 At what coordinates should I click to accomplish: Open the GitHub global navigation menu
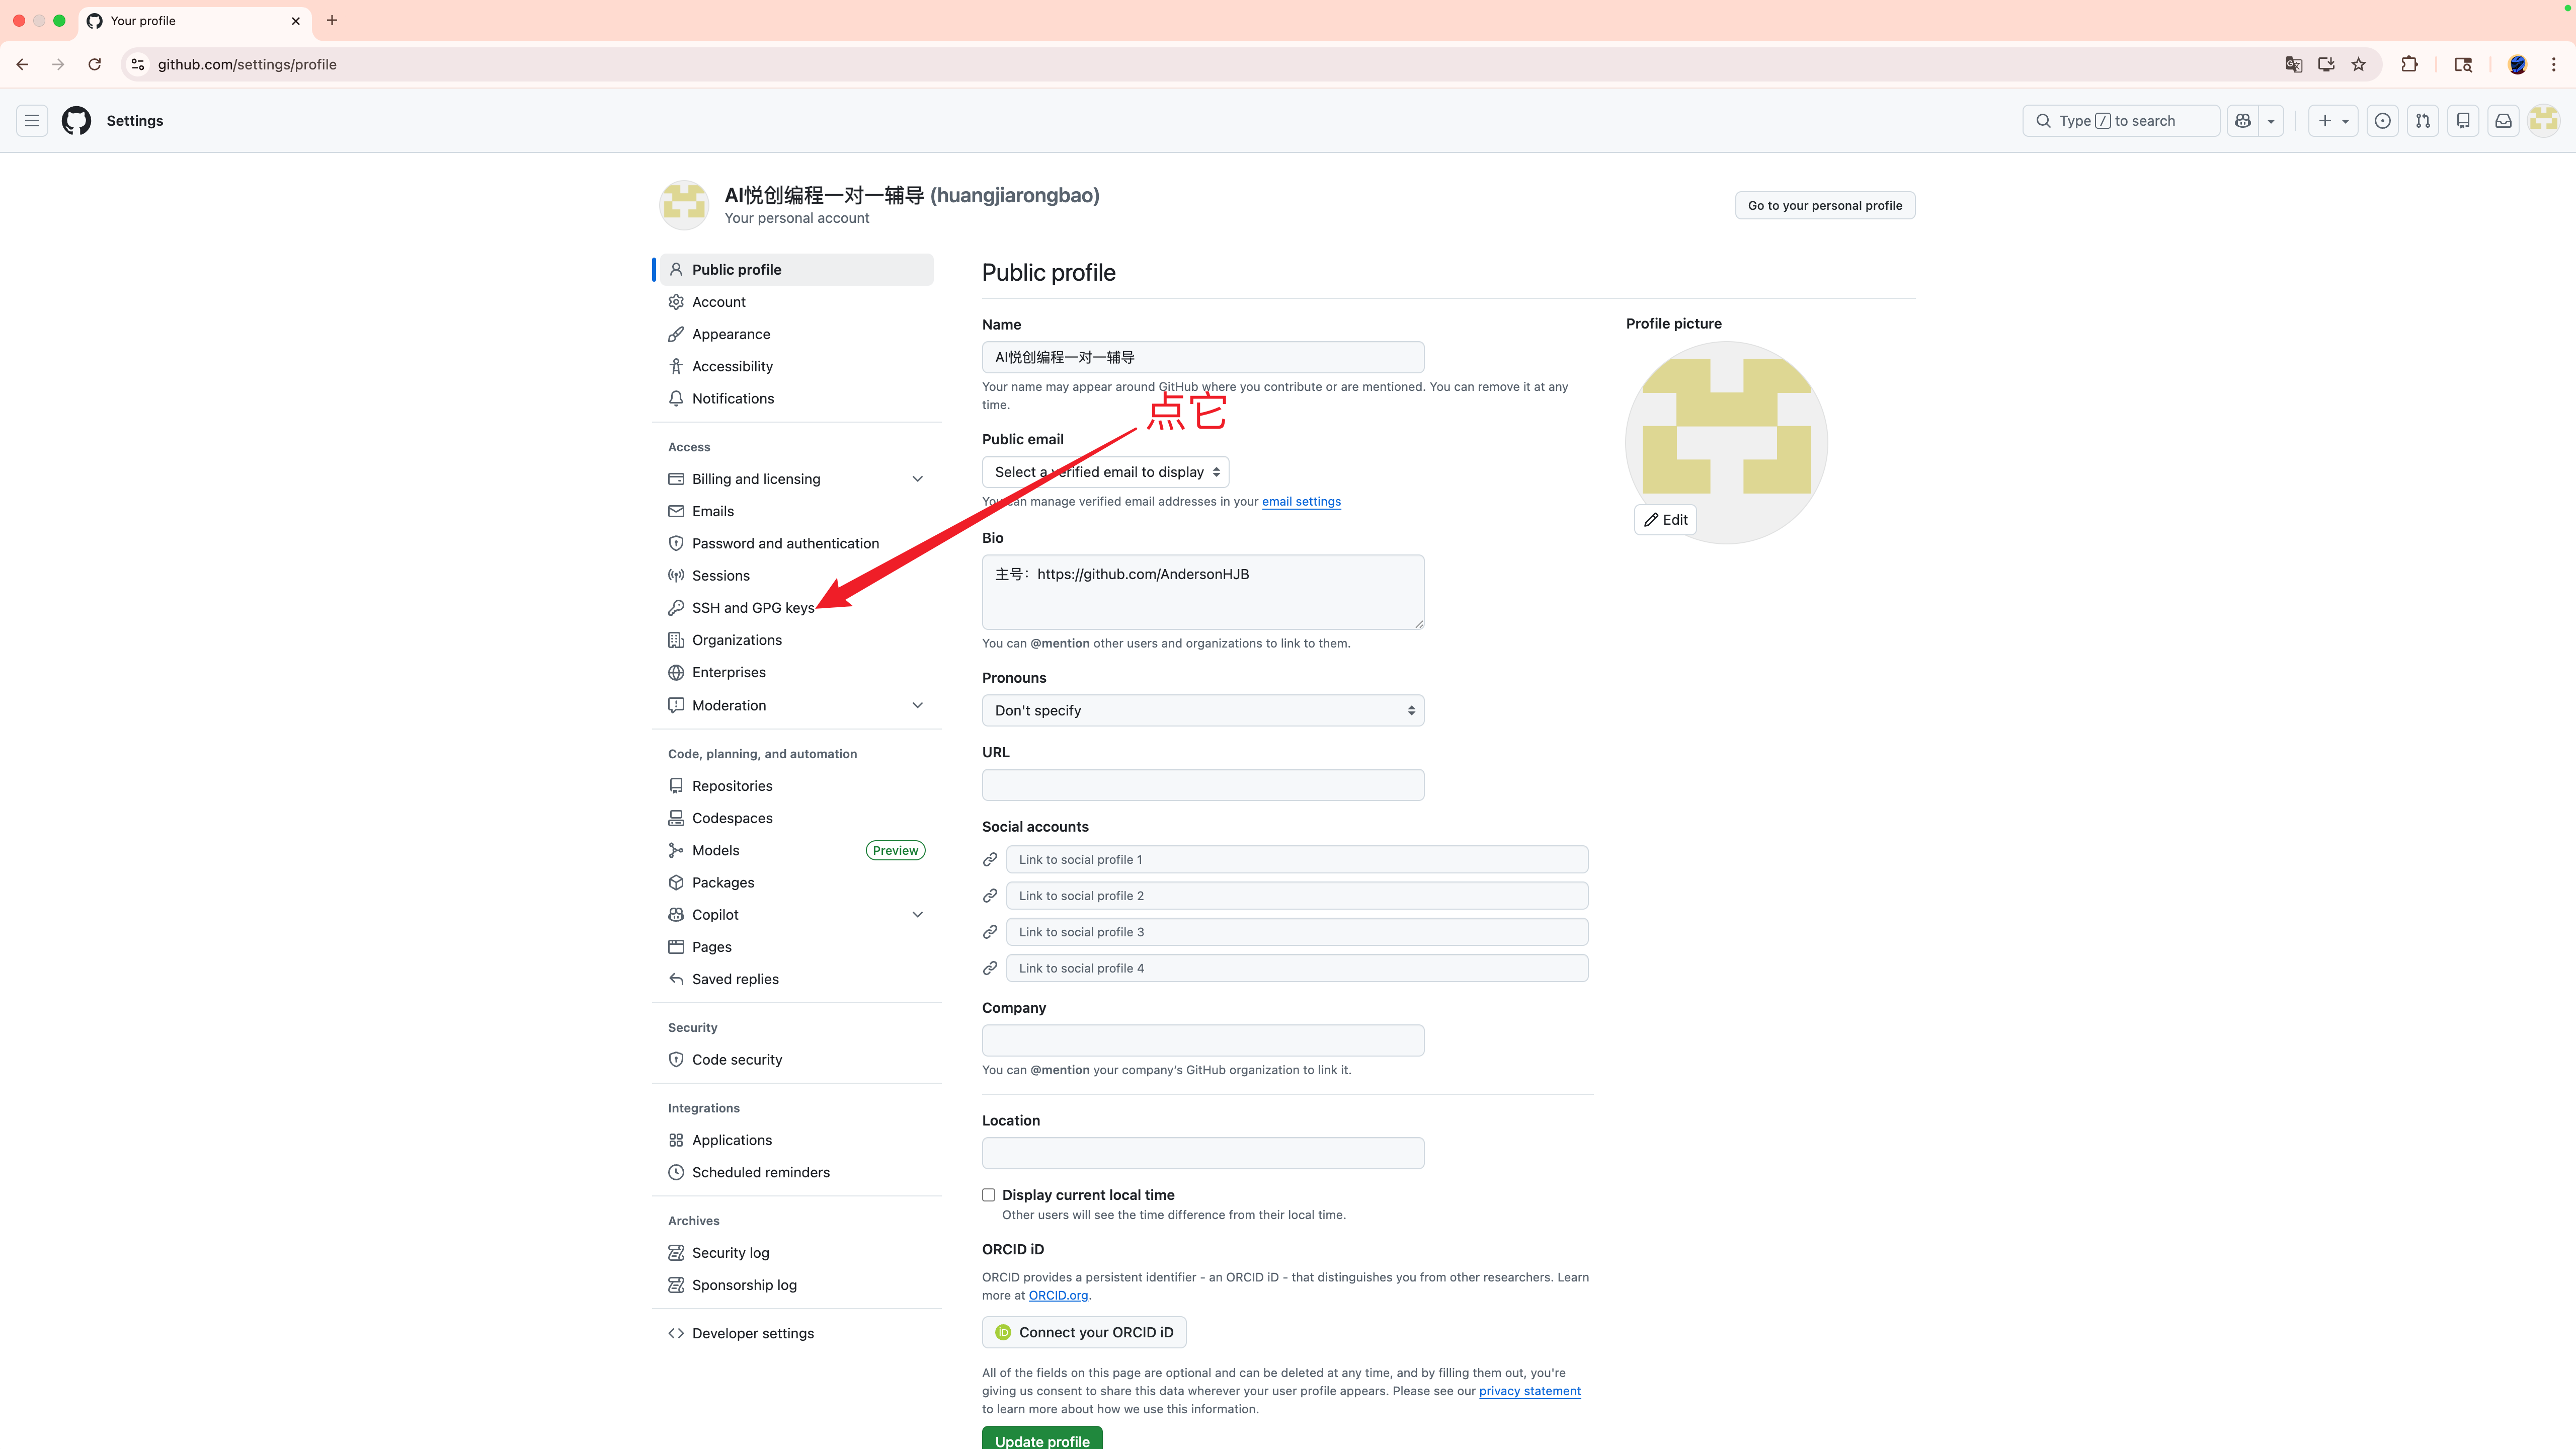click(x=32, y=121)
